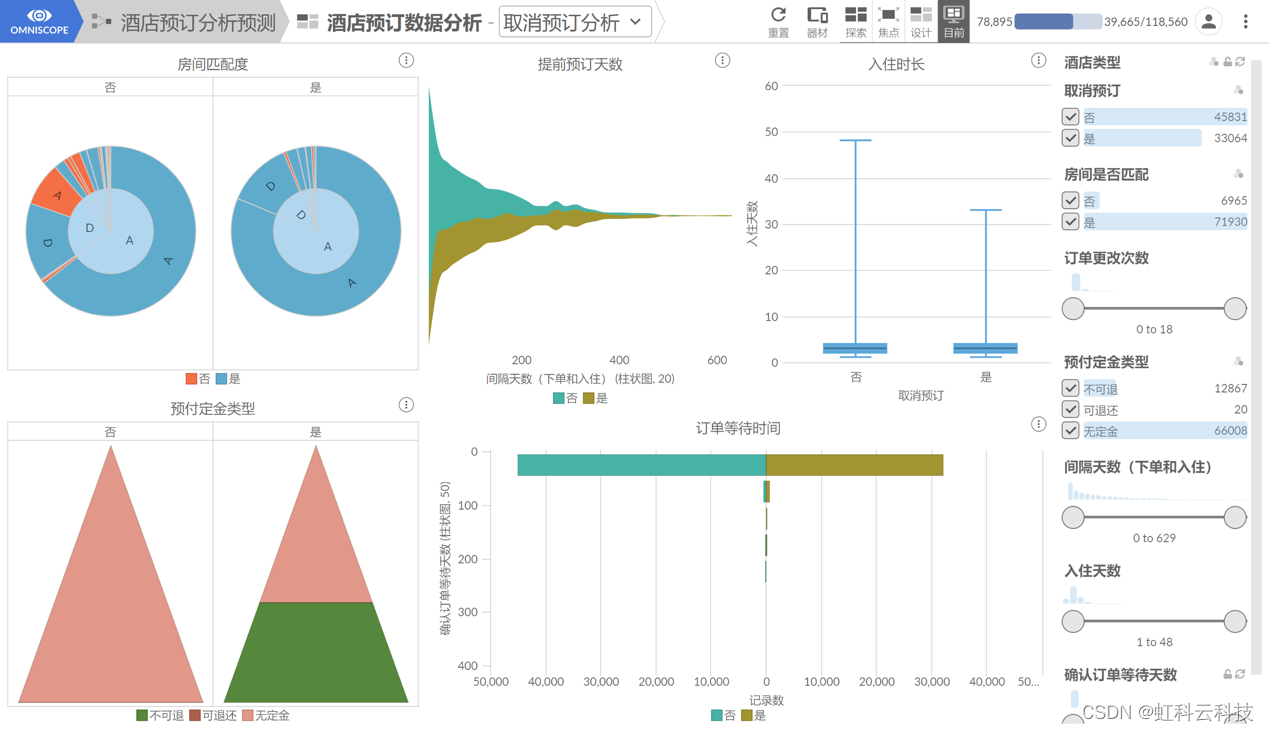
Task: Click the 订单更改次数 slider left handle
Action: coord(1073,308)
